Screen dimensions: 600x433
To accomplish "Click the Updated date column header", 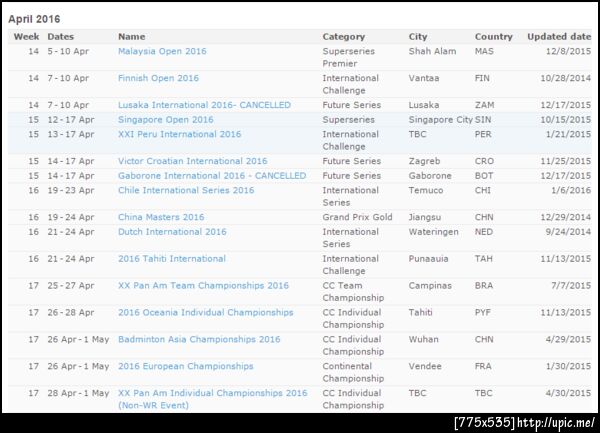I will pos(559,37).
